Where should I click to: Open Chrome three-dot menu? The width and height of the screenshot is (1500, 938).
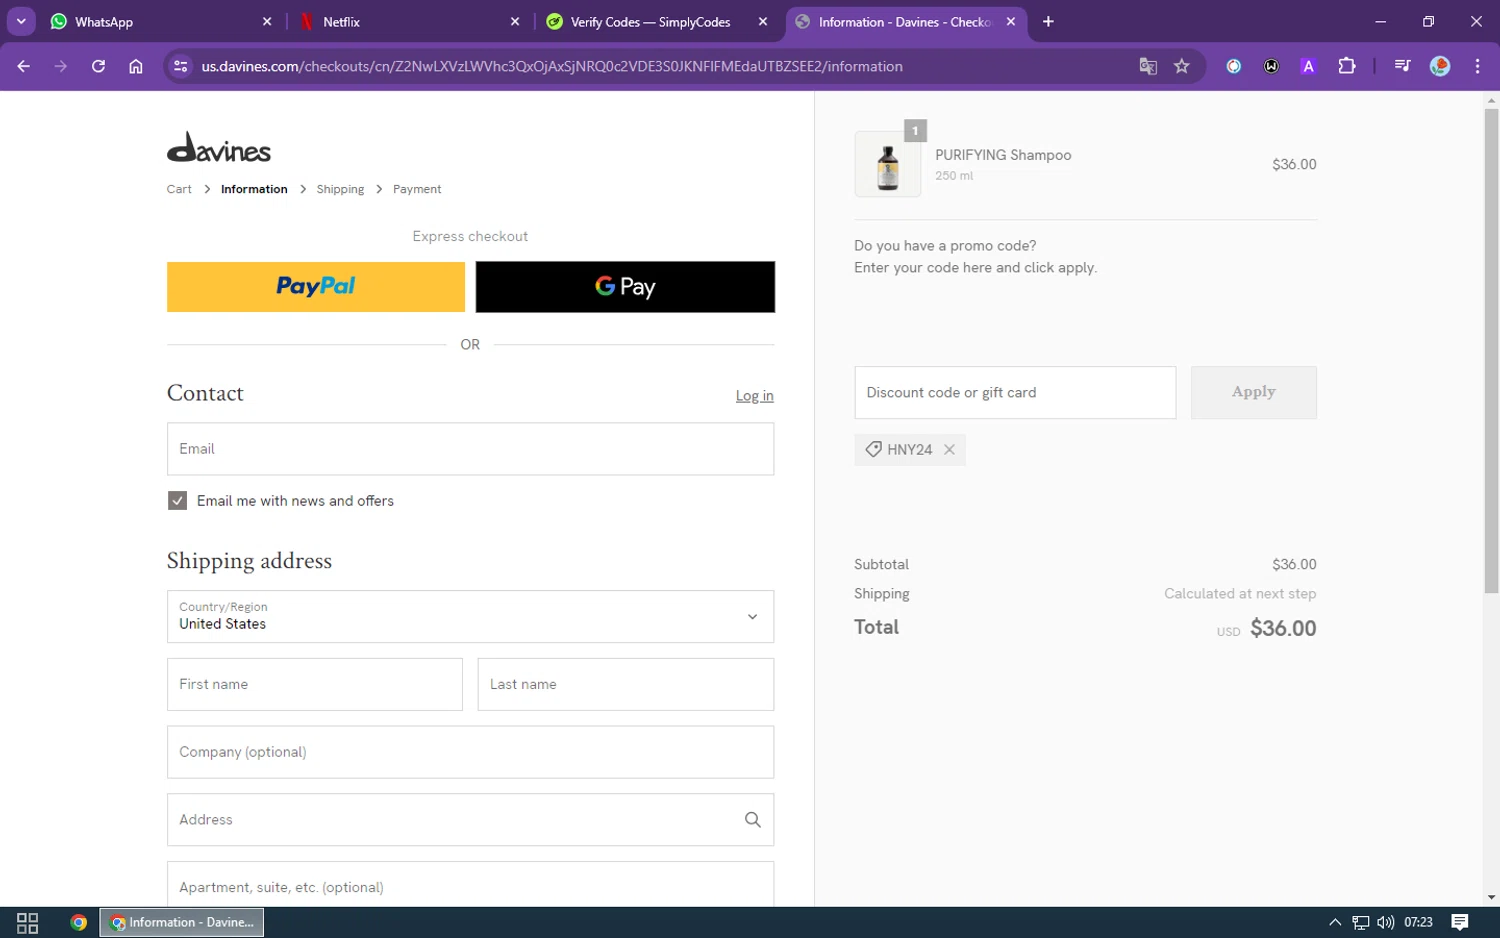point(1477,66)
